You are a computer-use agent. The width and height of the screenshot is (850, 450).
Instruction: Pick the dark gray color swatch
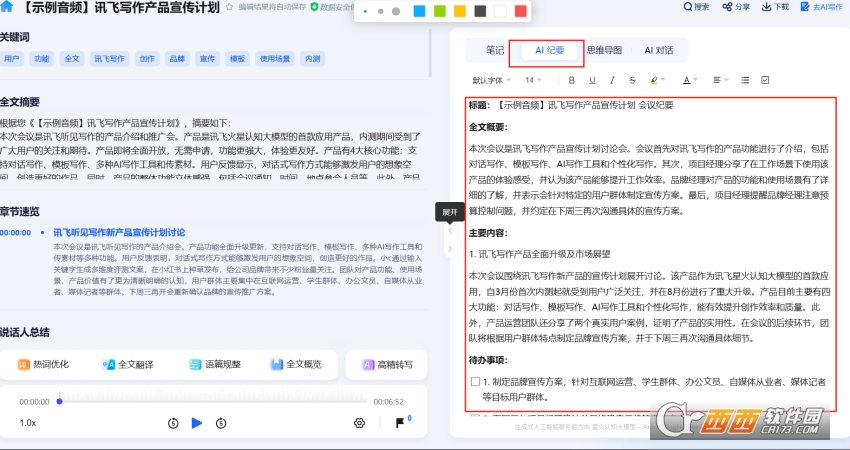click(x=480, y=11)
